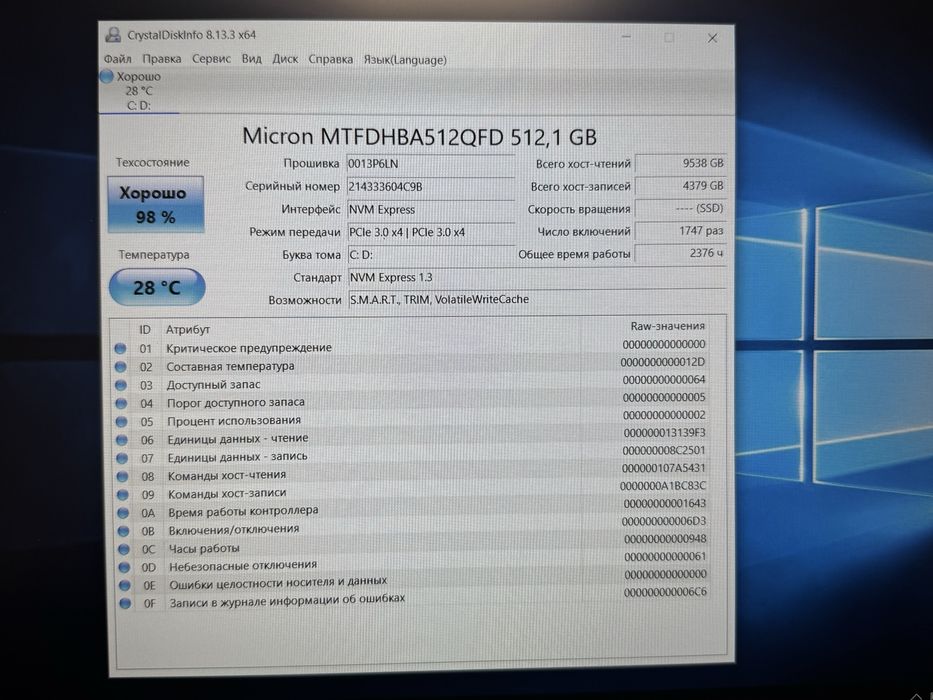Select attribute text Доступный запас

[213, 385]
